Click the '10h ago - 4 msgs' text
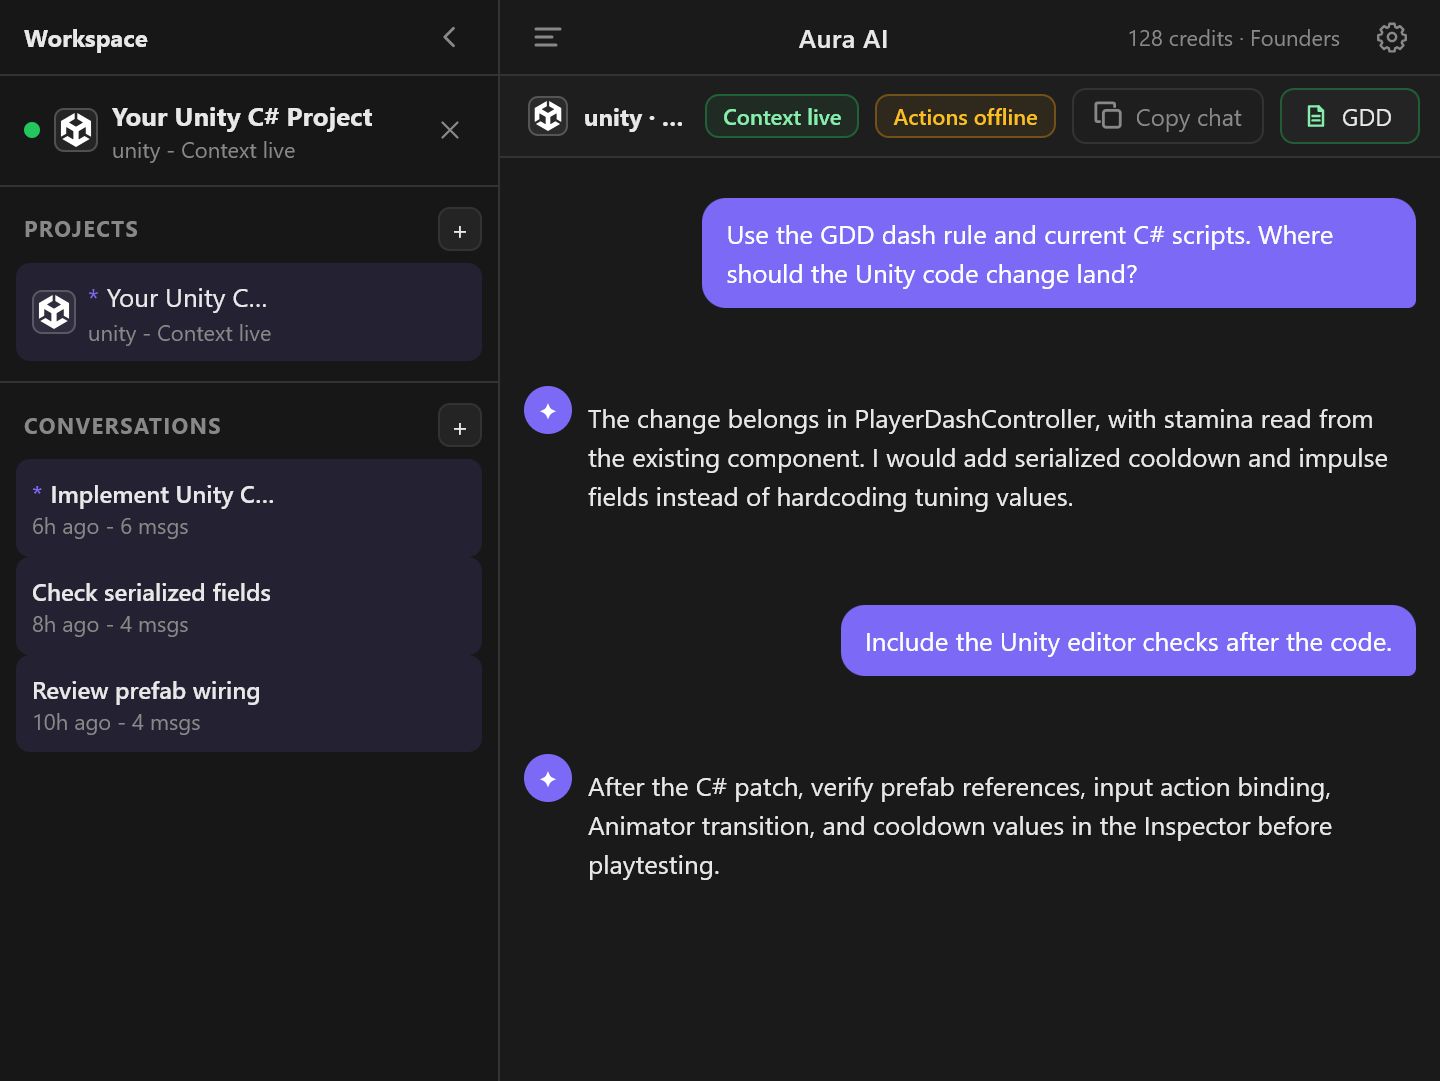Screen dimensions: 1440x1081 tap(116, 722)
